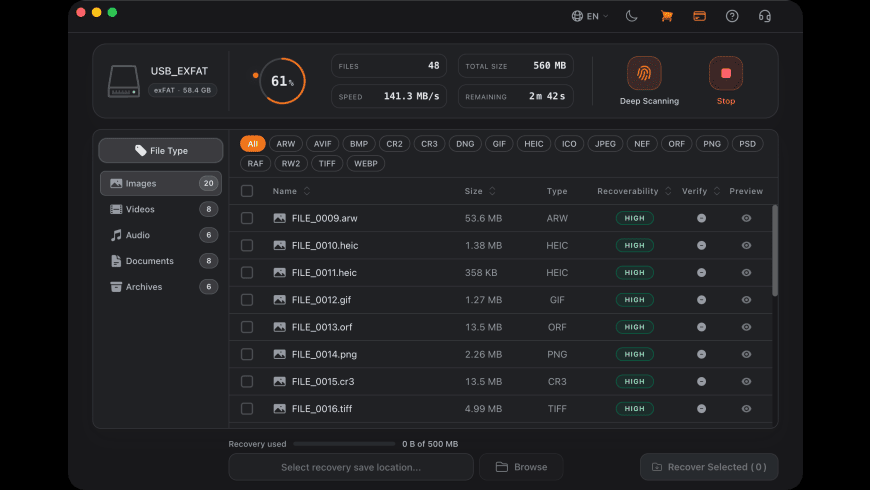Click the Browse button
This screenshot has width=870, height=490.
click(x=521, y=467)
